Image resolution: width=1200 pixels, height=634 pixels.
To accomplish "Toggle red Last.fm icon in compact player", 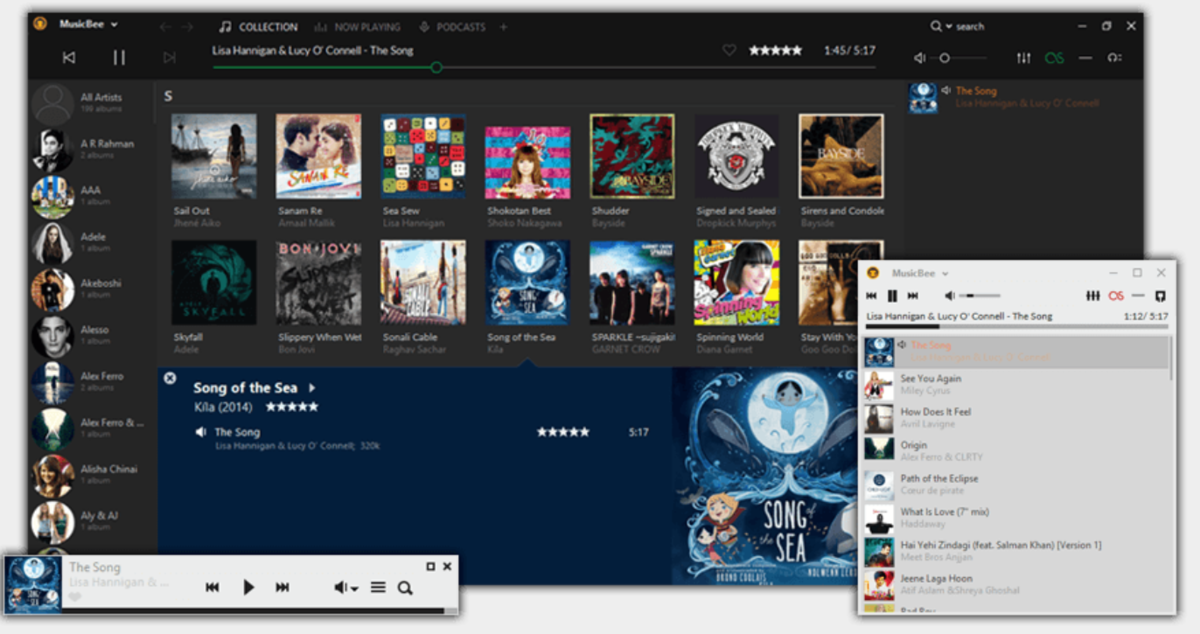I will pos(1116,296).
